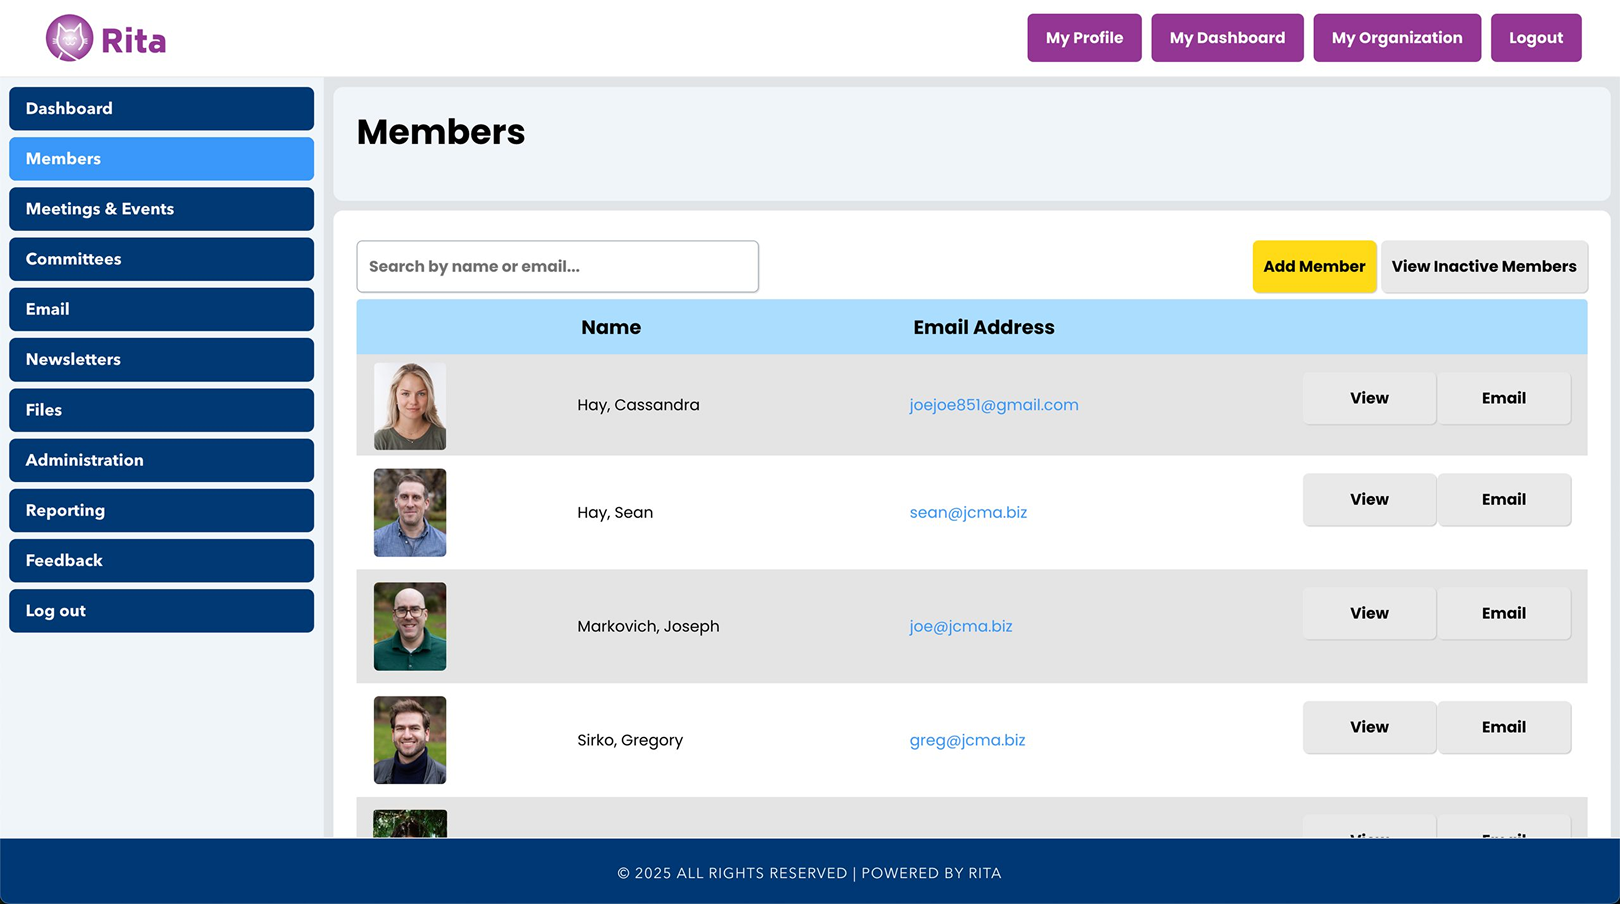Image resolution: width=1620 pixels, height=904 pixels.
Task: Click the Rita cat logo icon
Action: [69, 39]
